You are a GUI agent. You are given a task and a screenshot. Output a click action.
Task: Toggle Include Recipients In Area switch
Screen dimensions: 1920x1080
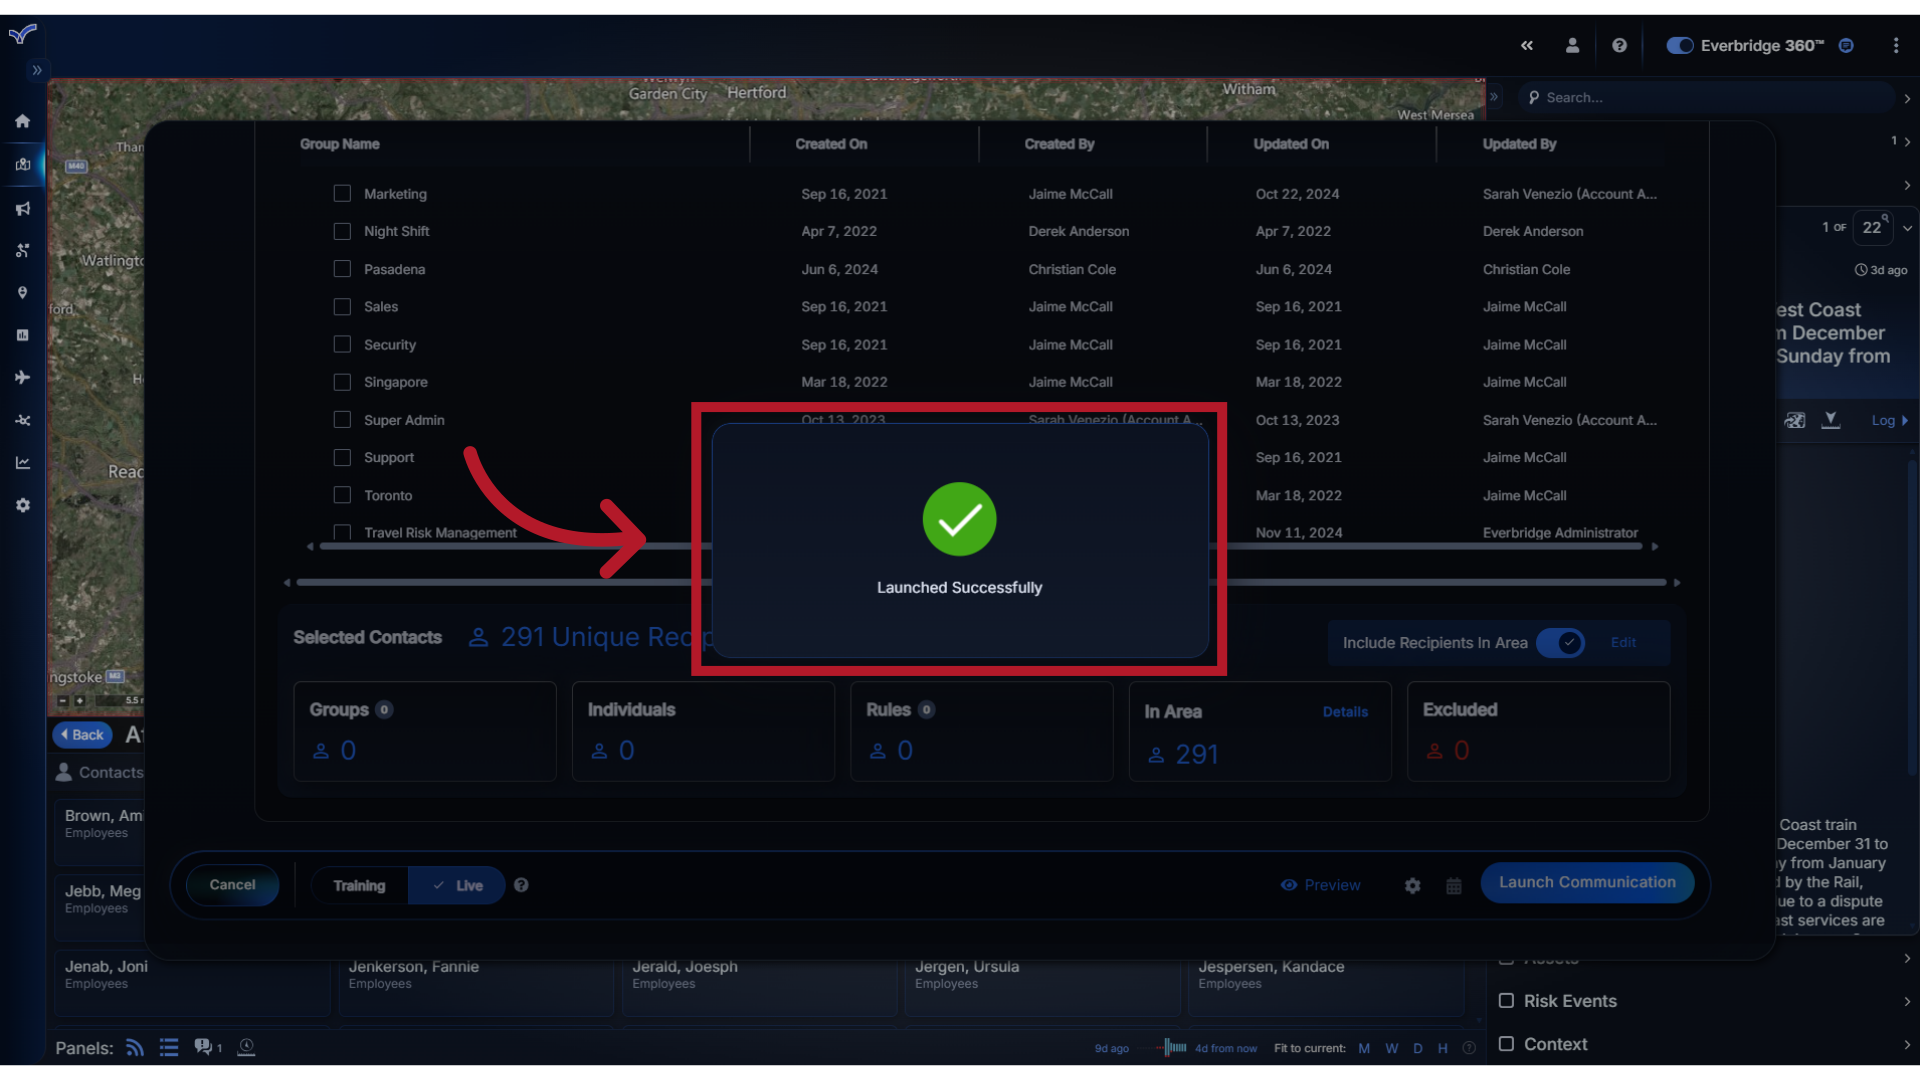(1560, 642)
